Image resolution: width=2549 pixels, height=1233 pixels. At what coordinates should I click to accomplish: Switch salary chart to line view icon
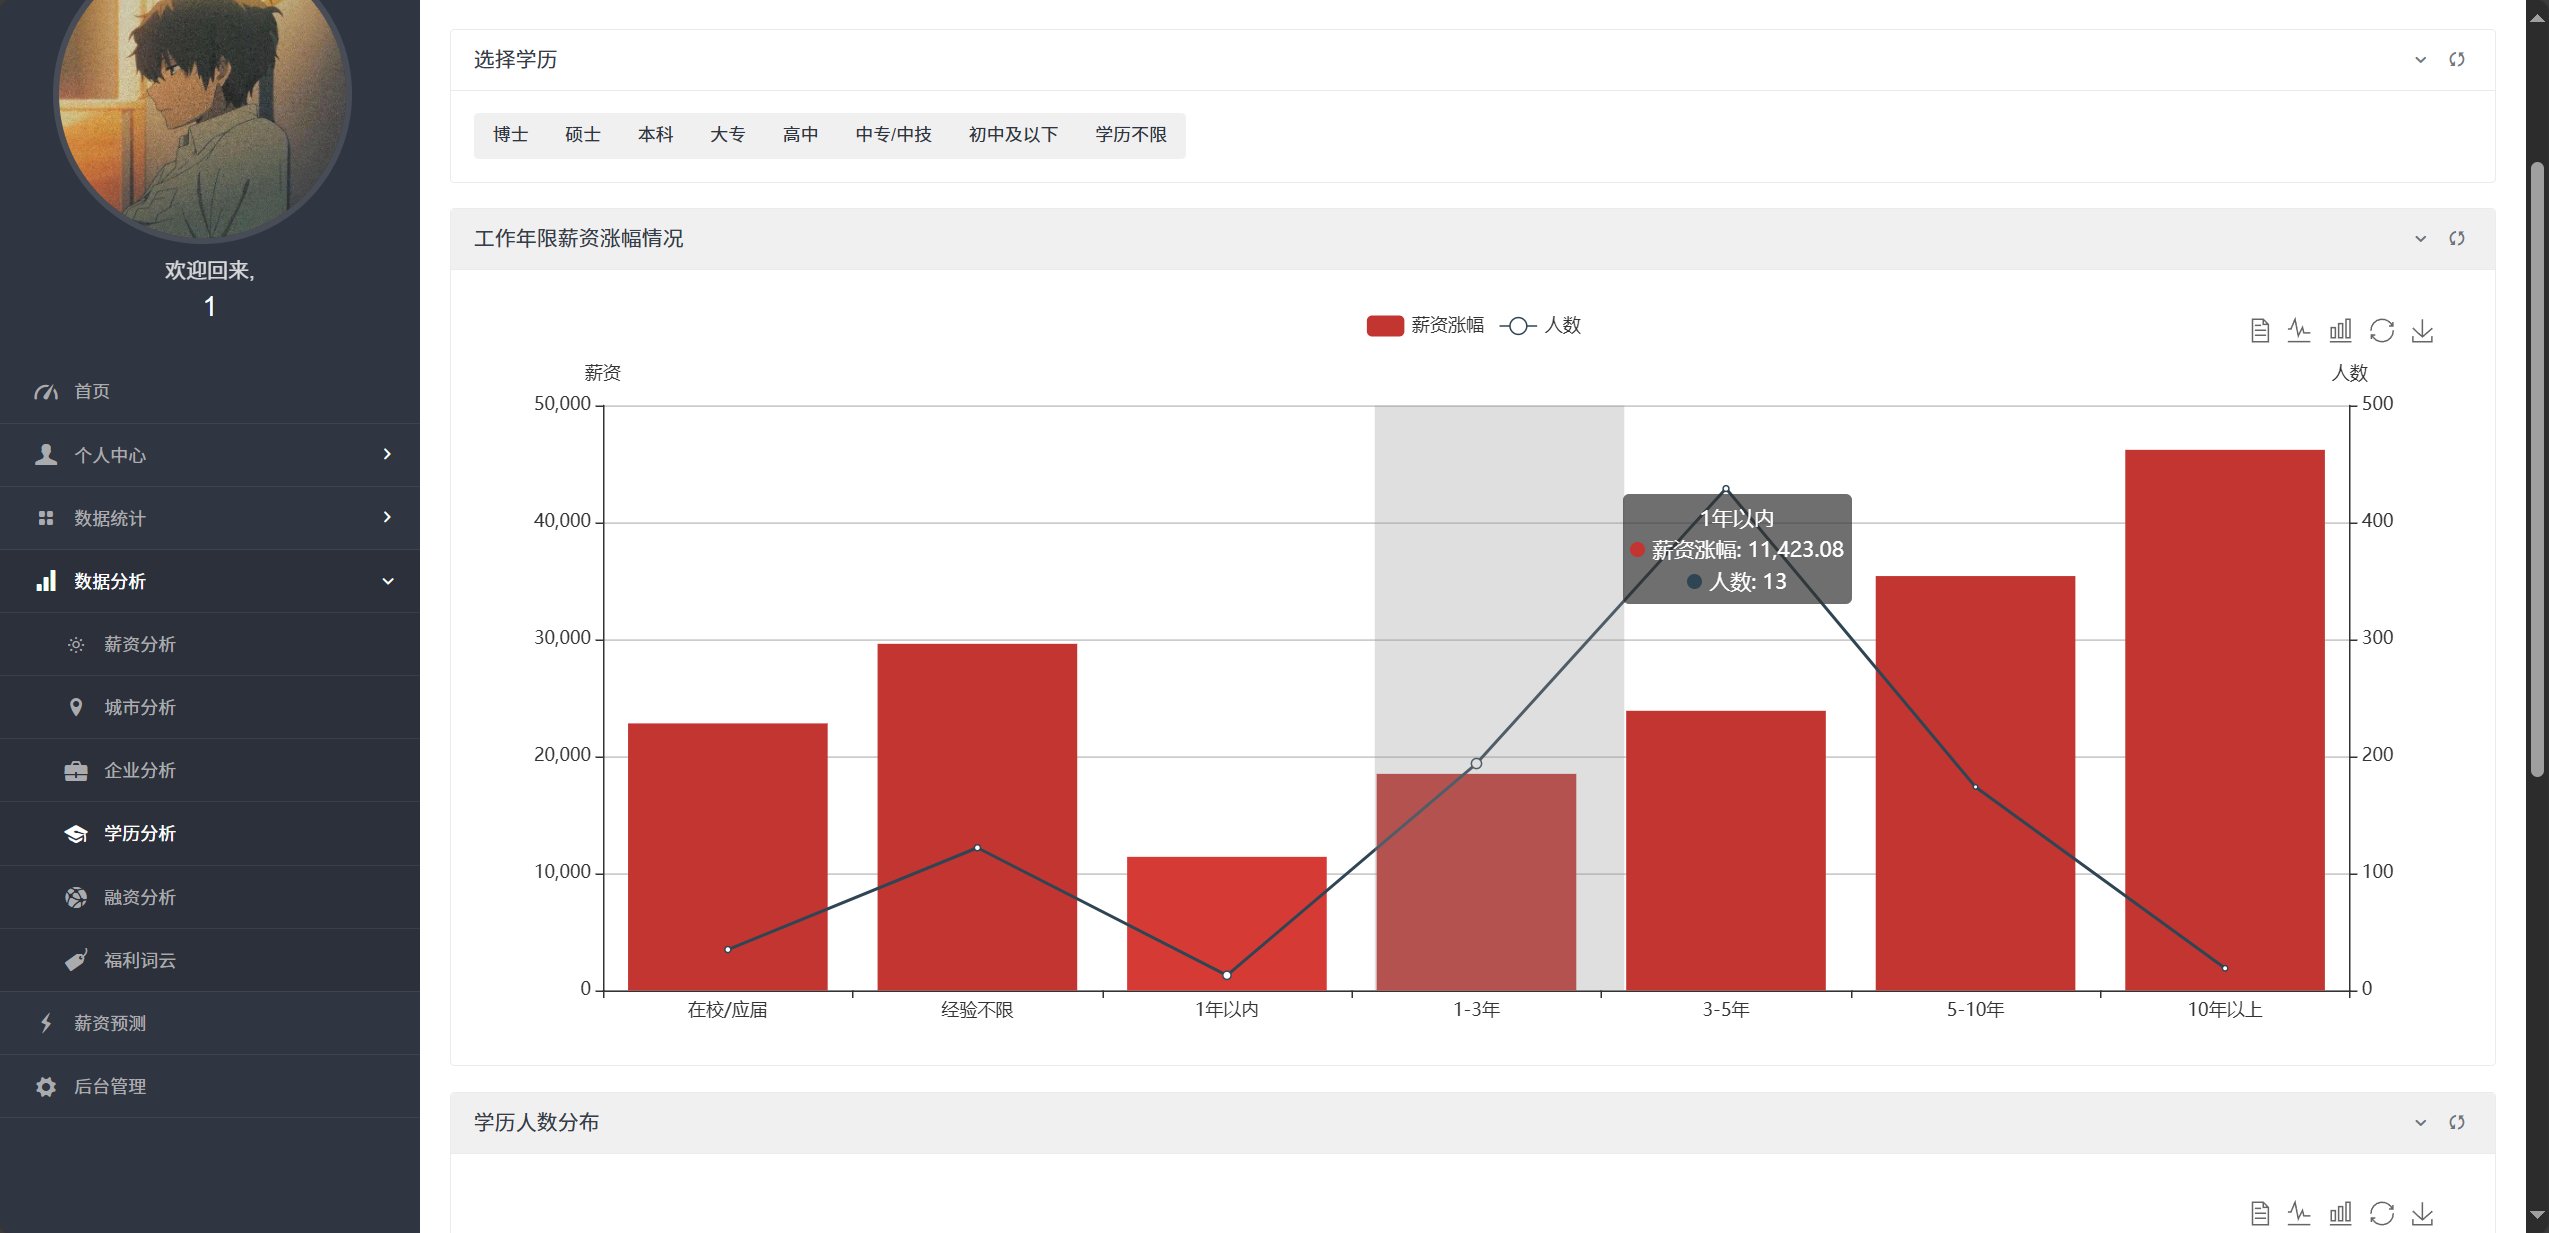2299,331
